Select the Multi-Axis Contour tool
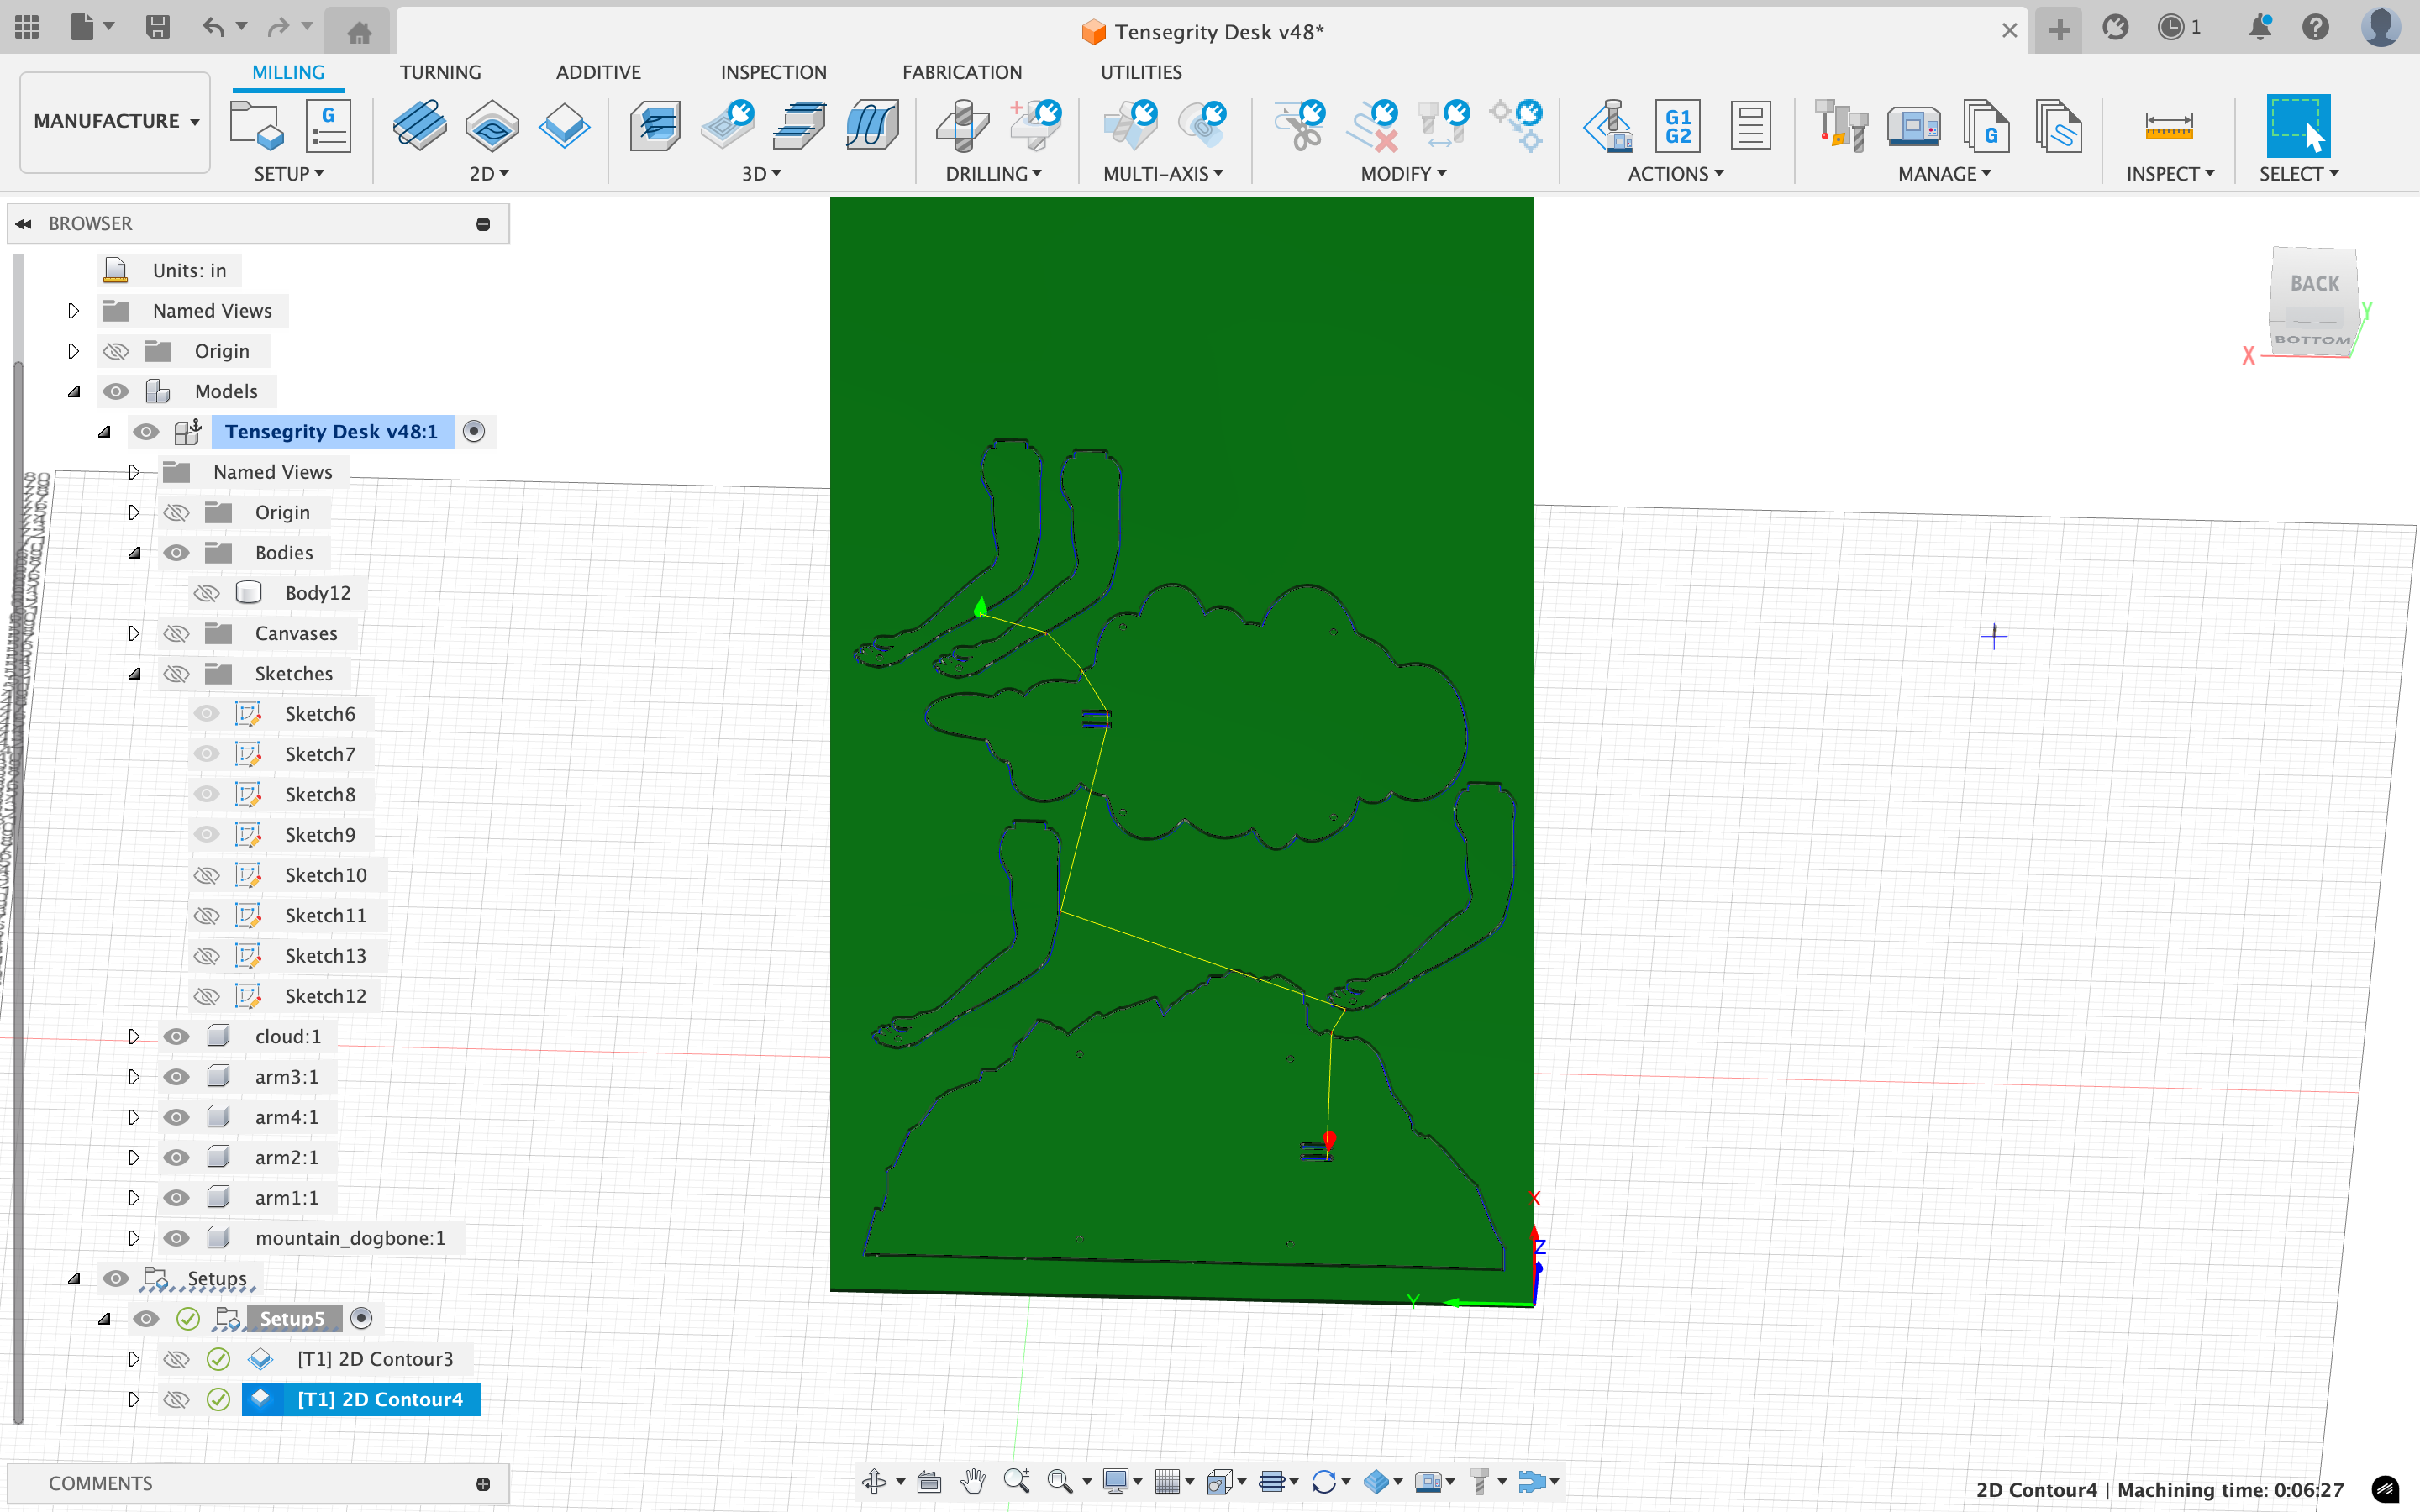The image size is (2420, 1512). (x=1202, y=126)
